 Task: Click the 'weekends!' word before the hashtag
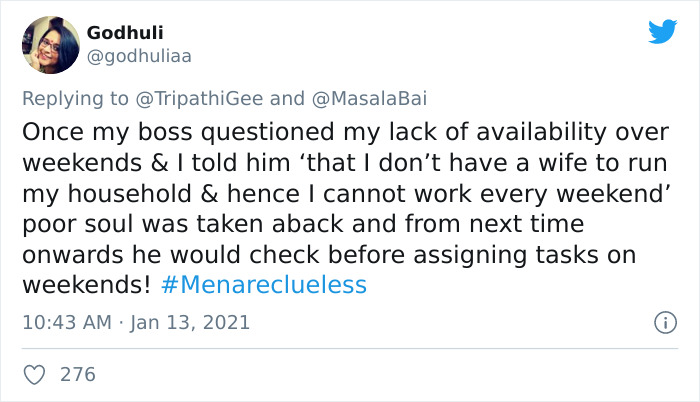pyautogui.click(x=87, y=285)
